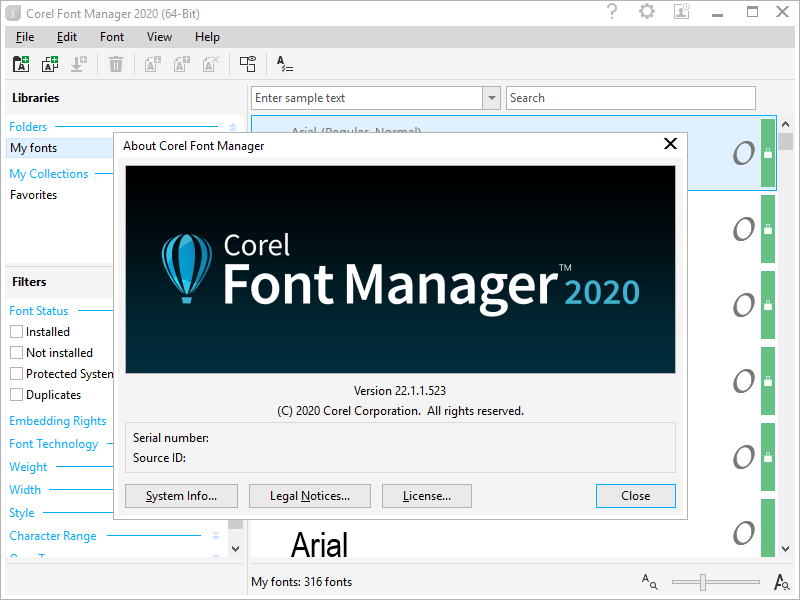This screenshot has height=600, width=800.
Task: Click the Remove from collection toolbar icon
Action: click(211, 64)
